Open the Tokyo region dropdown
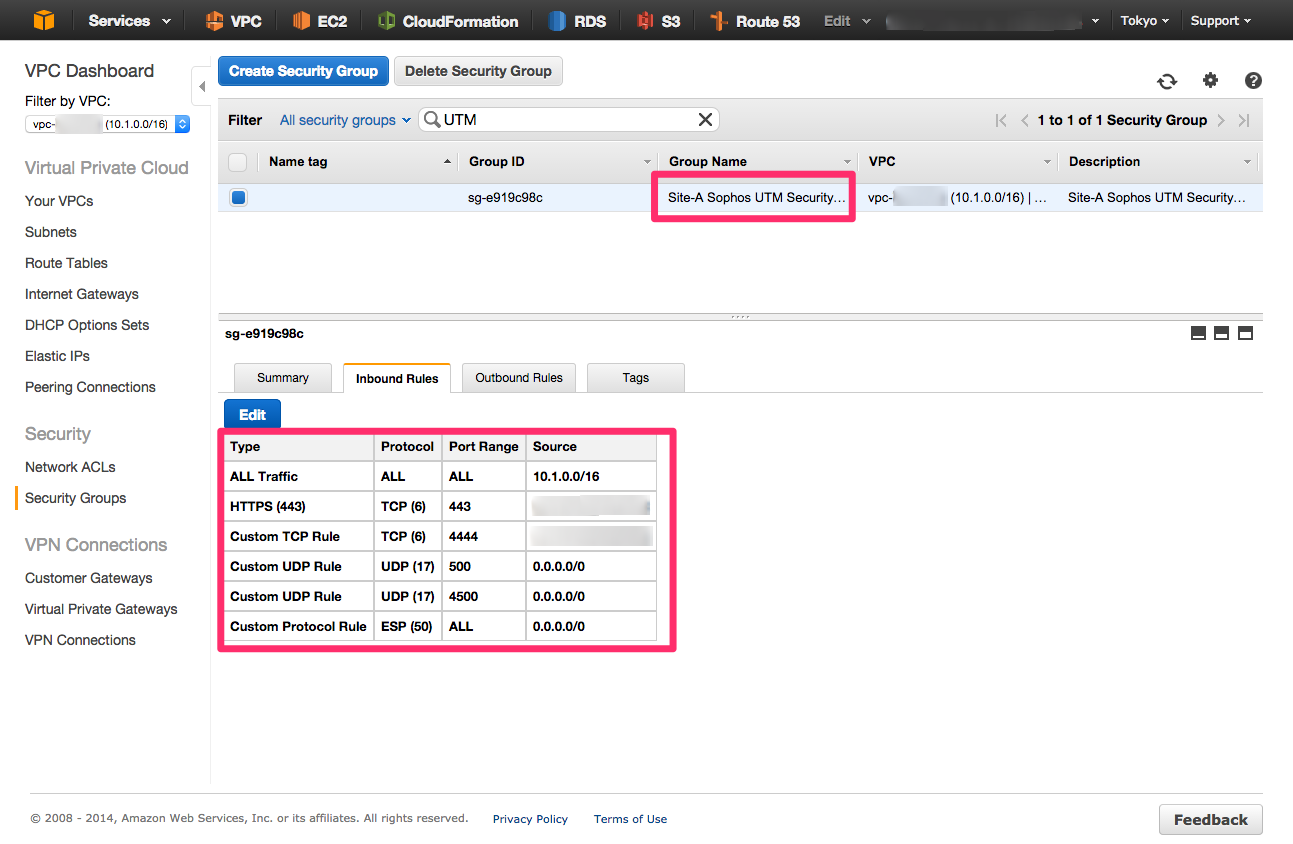 coord(1145,21)
